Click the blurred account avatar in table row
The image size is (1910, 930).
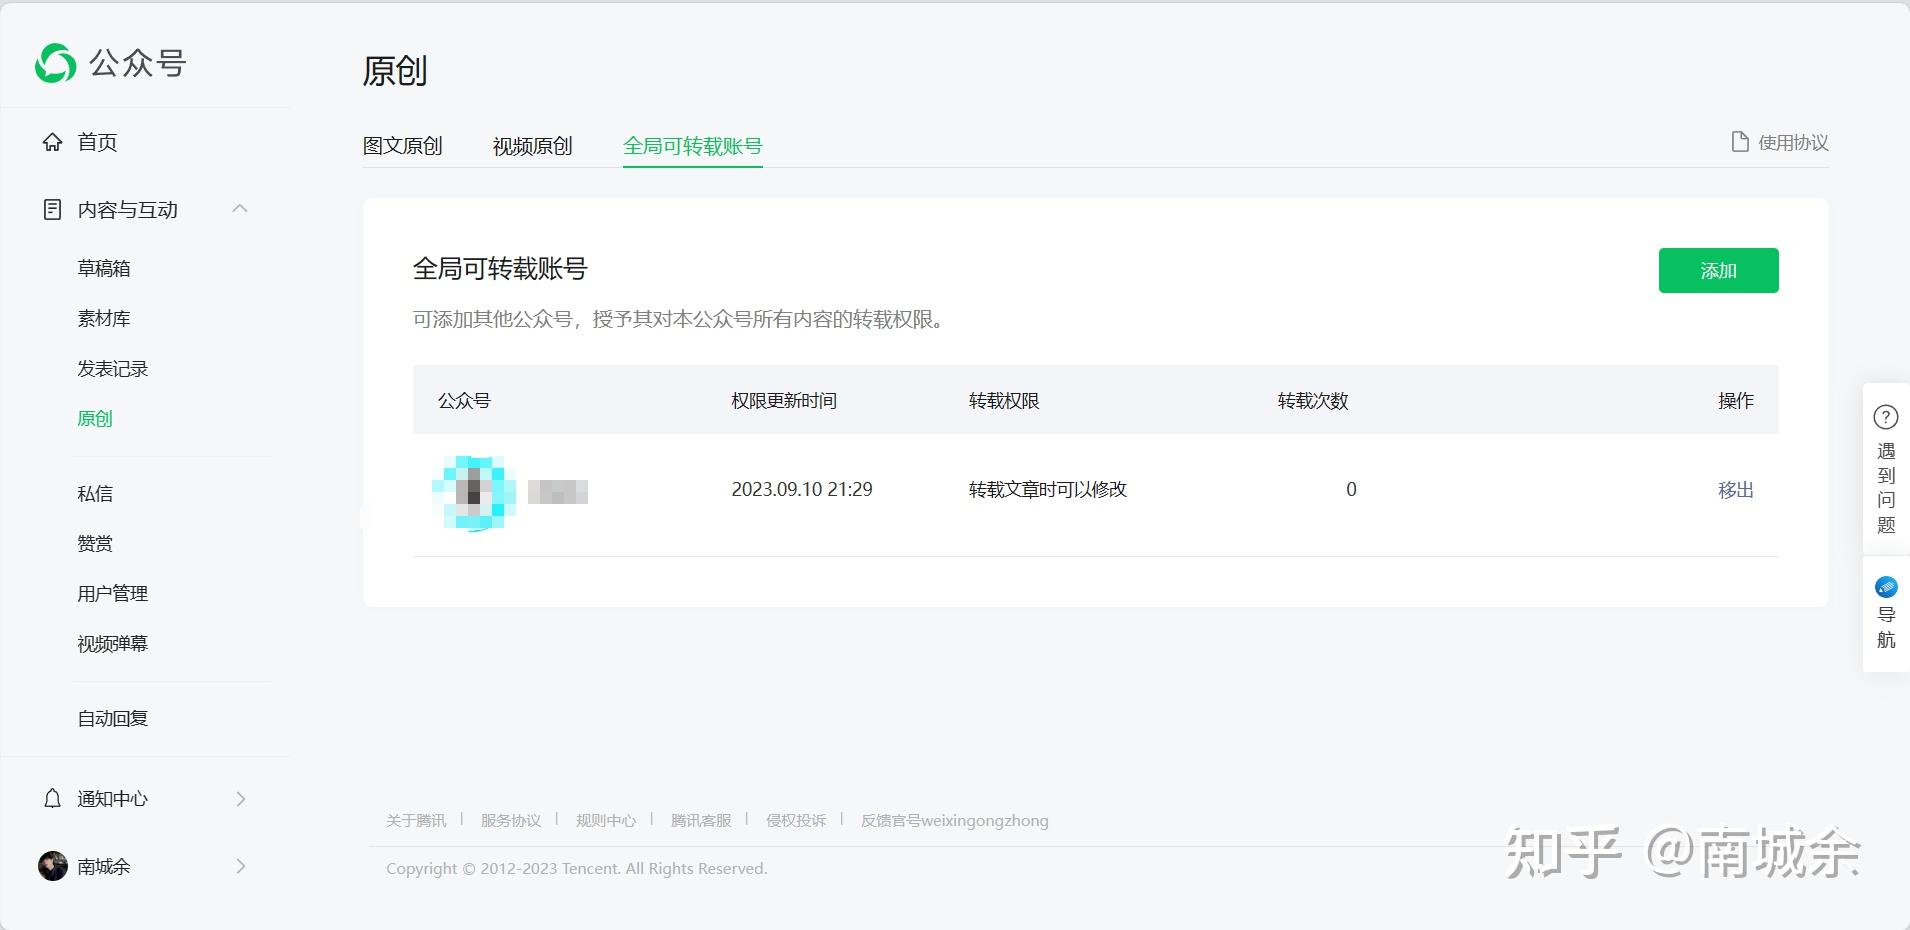(x=474, y=492)
